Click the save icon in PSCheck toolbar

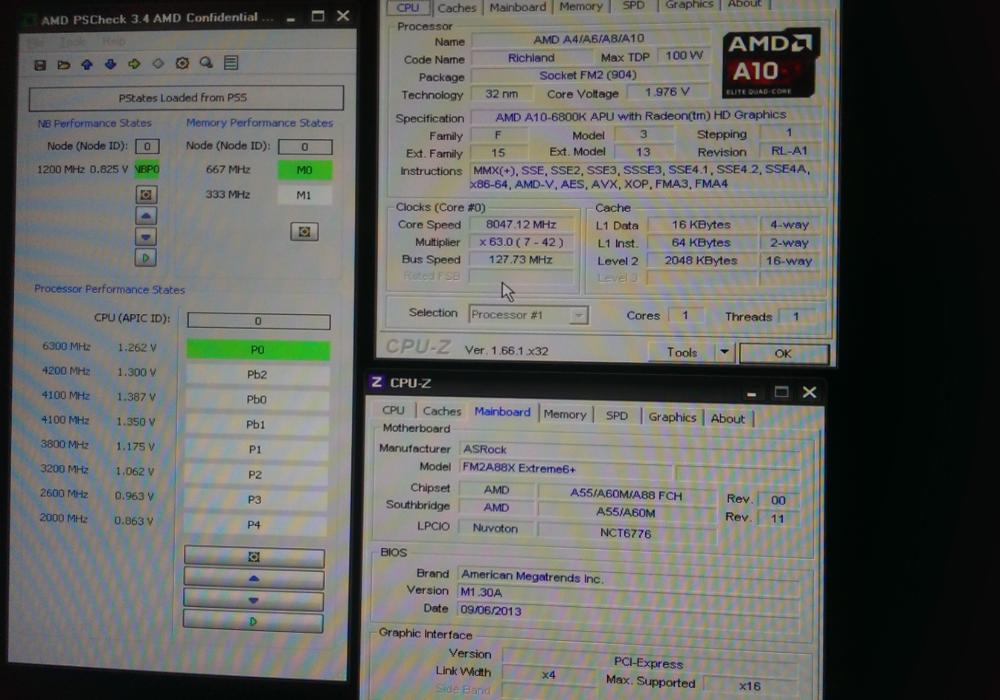40,64
